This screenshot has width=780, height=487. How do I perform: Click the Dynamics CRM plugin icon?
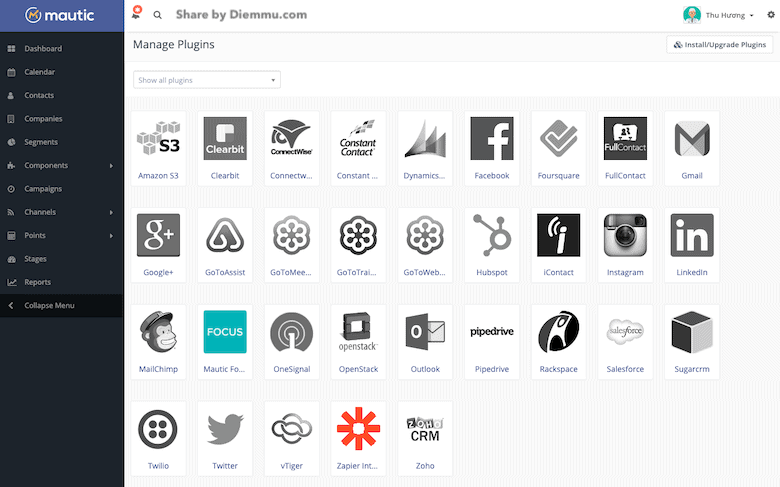(425, 138)
